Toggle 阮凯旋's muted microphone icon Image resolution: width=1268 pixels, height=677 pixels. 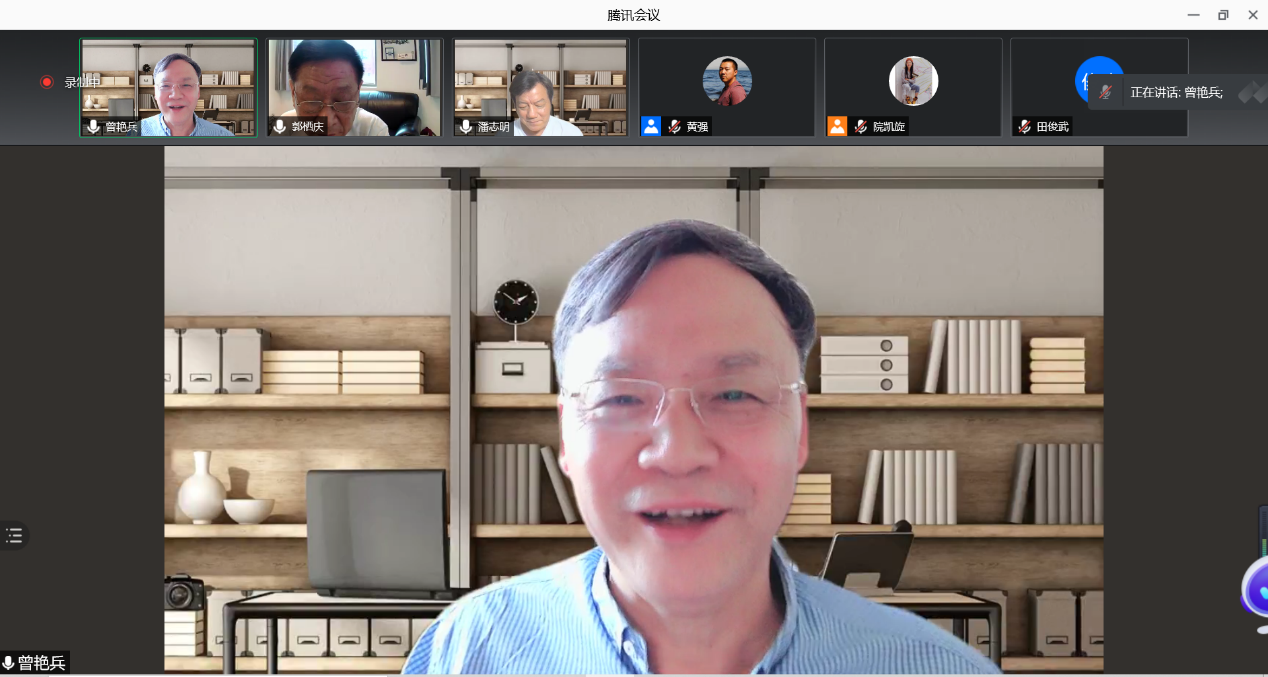[x=860, y=127]
